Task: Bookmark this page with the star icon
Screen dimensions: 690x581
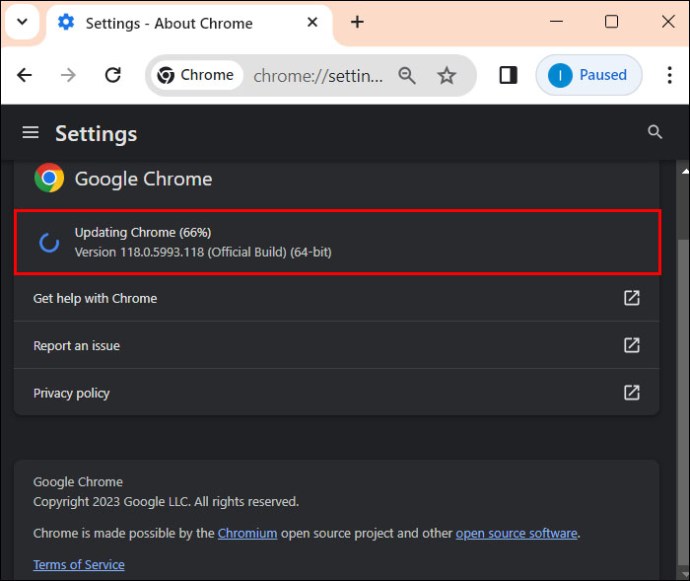Action: (447, 75)
